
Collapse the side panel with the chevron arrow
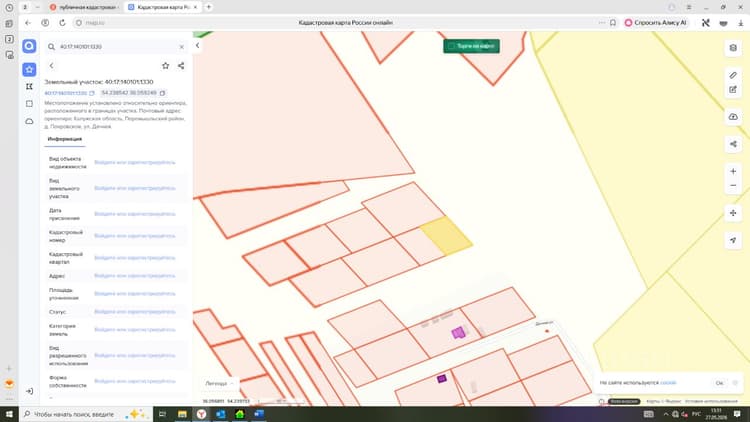tap(198, 45)
